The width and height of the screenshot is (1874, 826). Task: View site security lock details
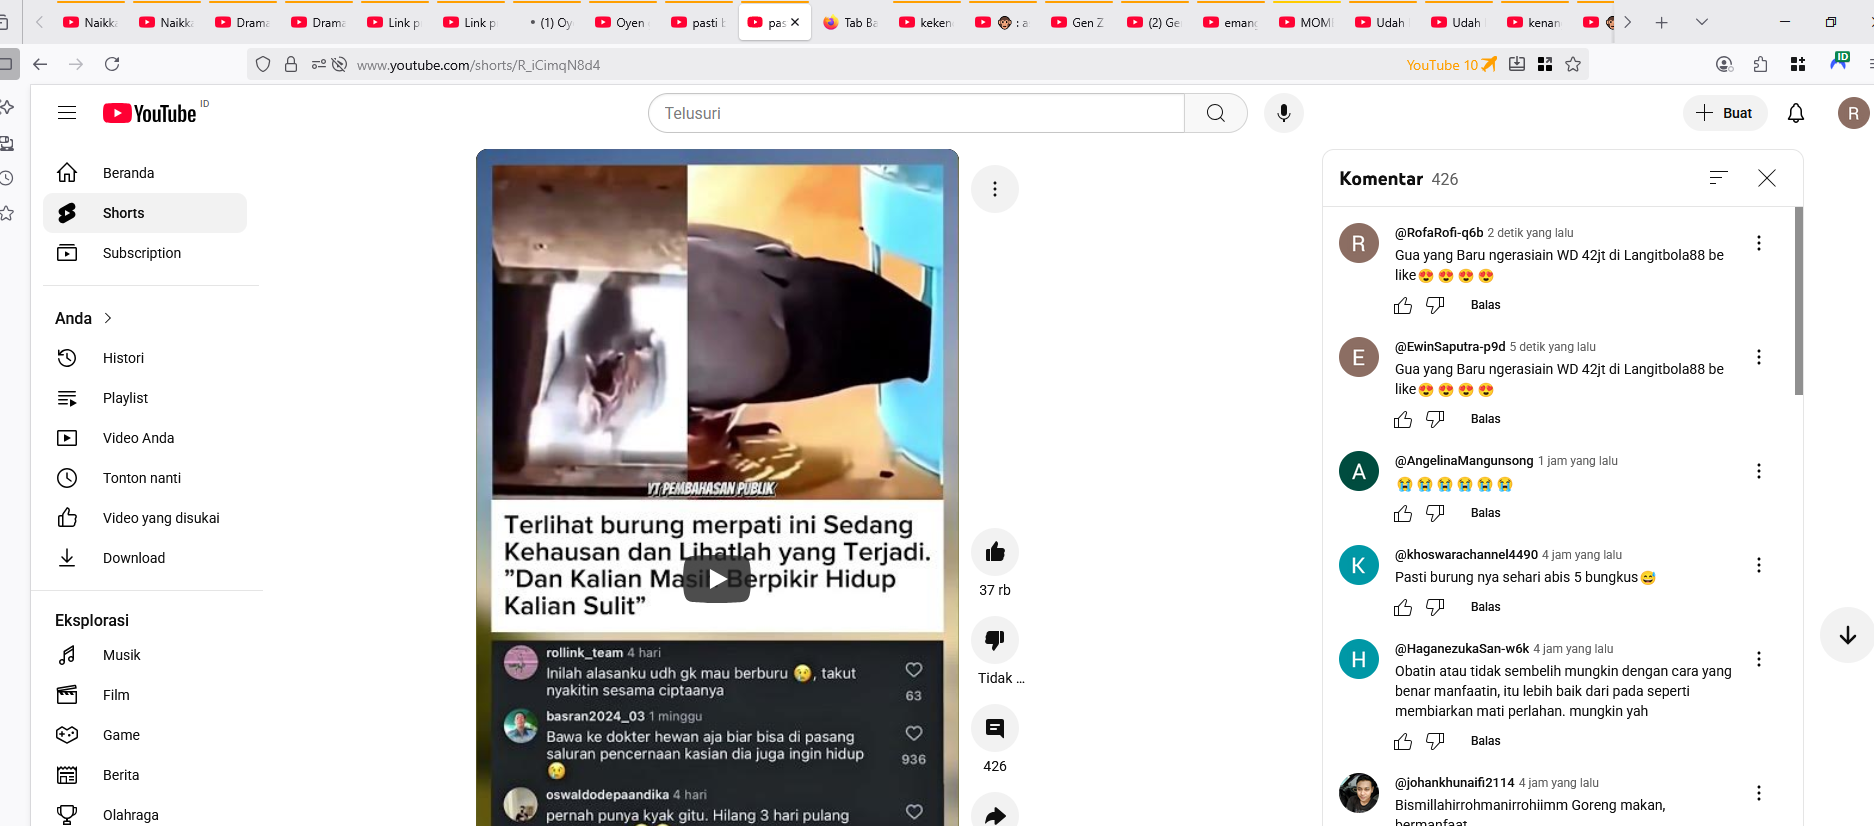[291, 64]
